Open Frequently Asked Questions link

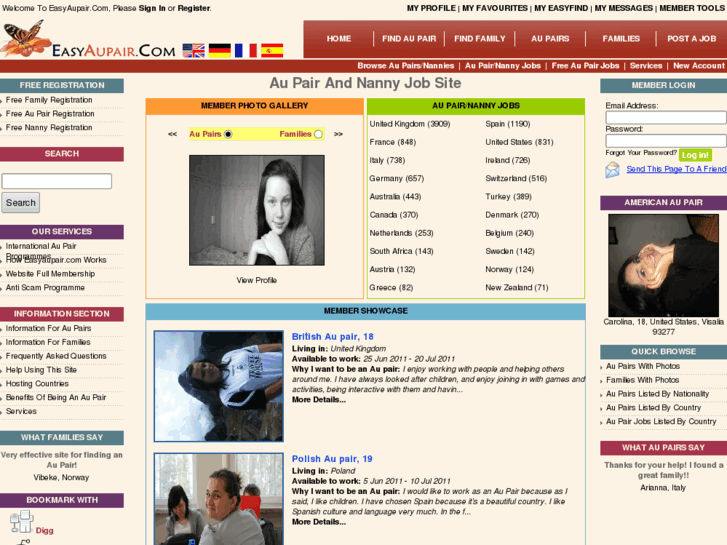[56, 356]
